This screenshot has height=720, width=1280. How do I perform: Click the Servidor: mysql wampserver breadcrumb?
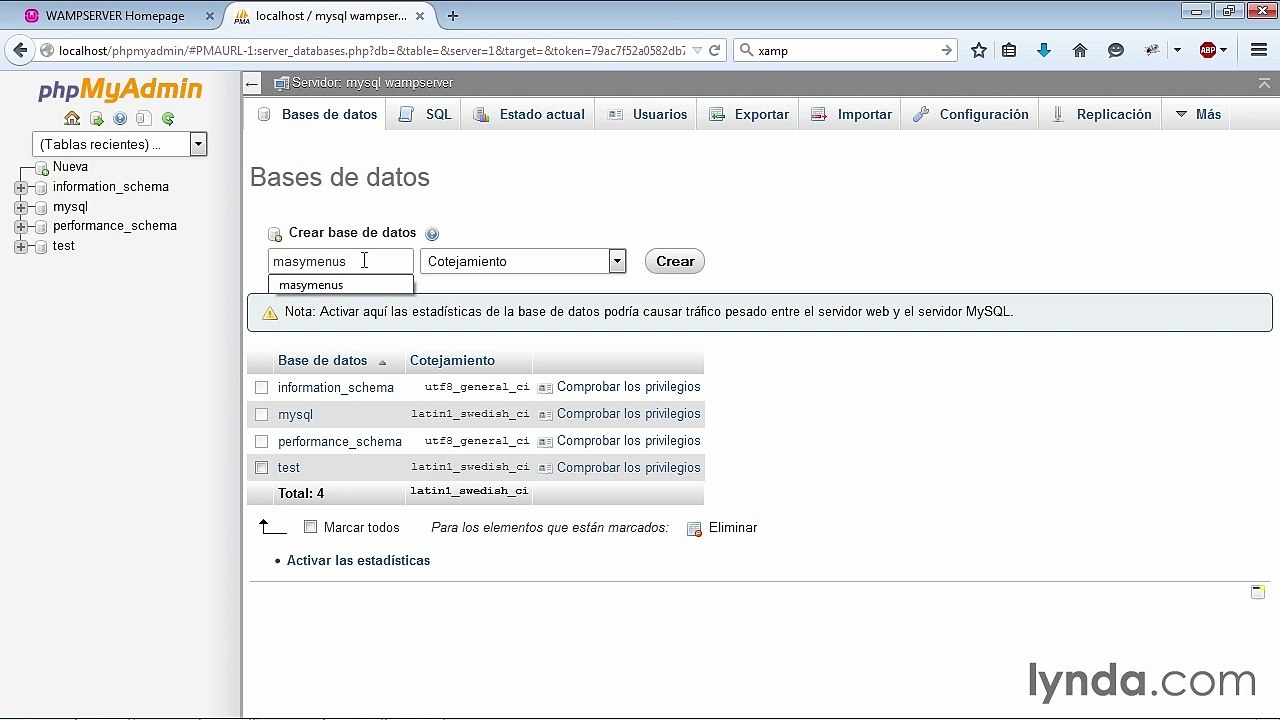372,83
